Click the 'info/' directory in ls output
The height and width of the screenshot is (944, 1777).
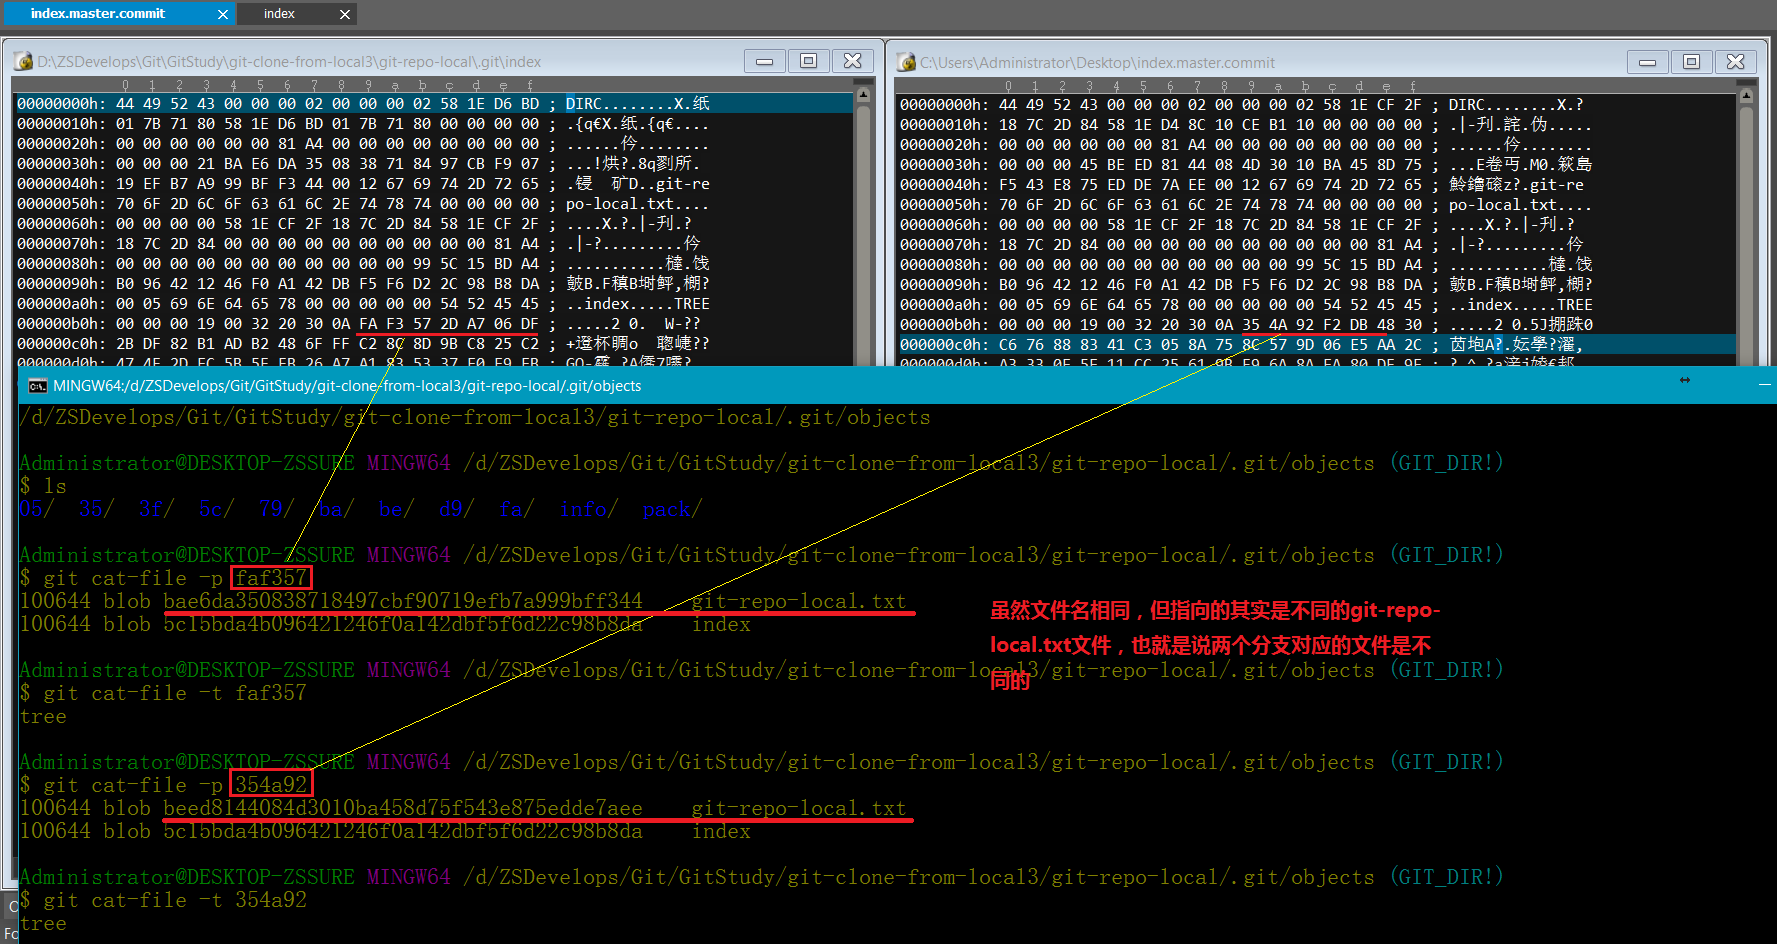[589, 509]
